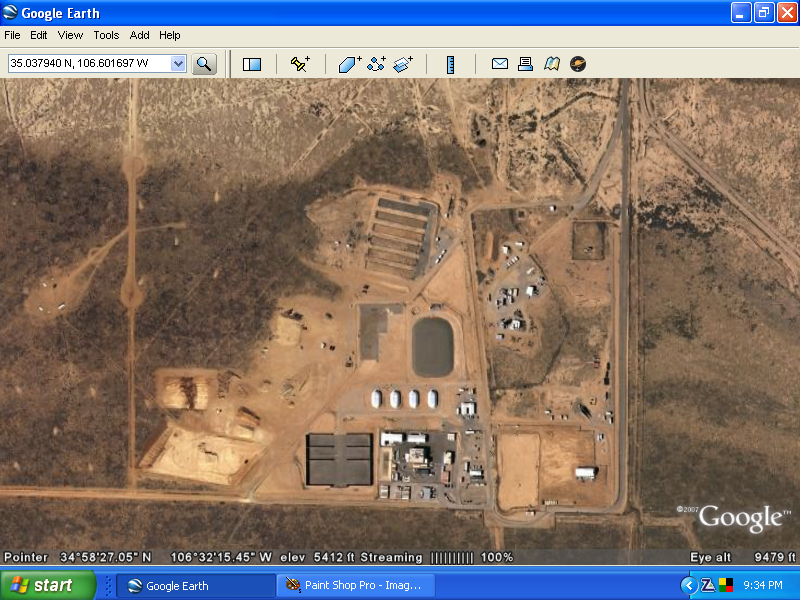Click the elev 5412 ft readout
Screen dimensions: 800x600
coord(317,557)
